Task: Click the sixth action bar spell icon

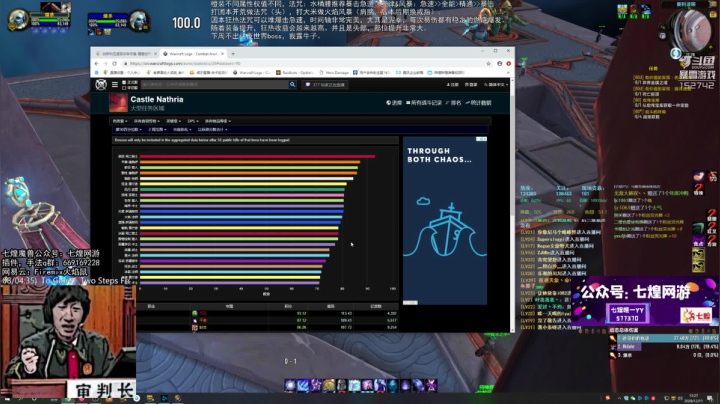Action: [354, 385]
